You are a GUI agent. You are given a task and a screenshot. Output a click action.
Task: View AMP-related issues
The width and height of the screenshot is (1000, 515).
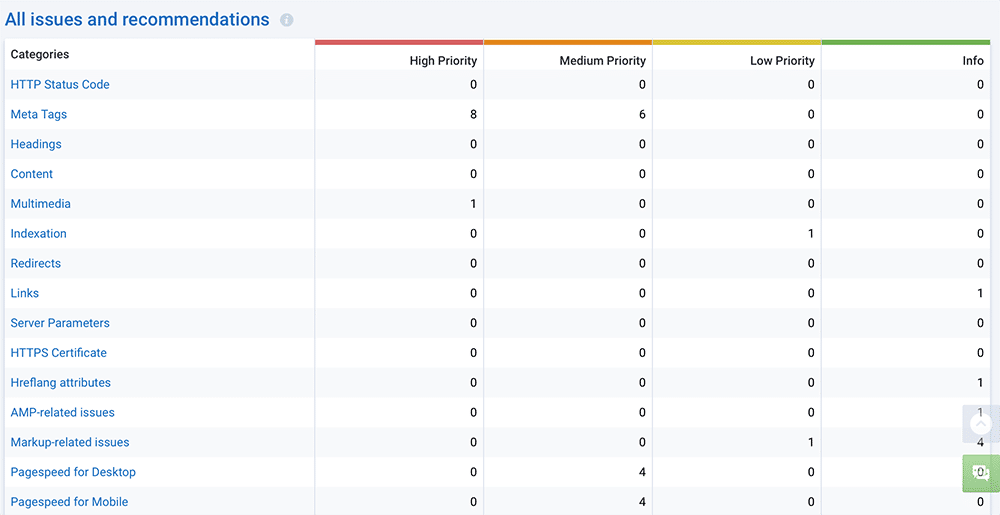point(63,413)
